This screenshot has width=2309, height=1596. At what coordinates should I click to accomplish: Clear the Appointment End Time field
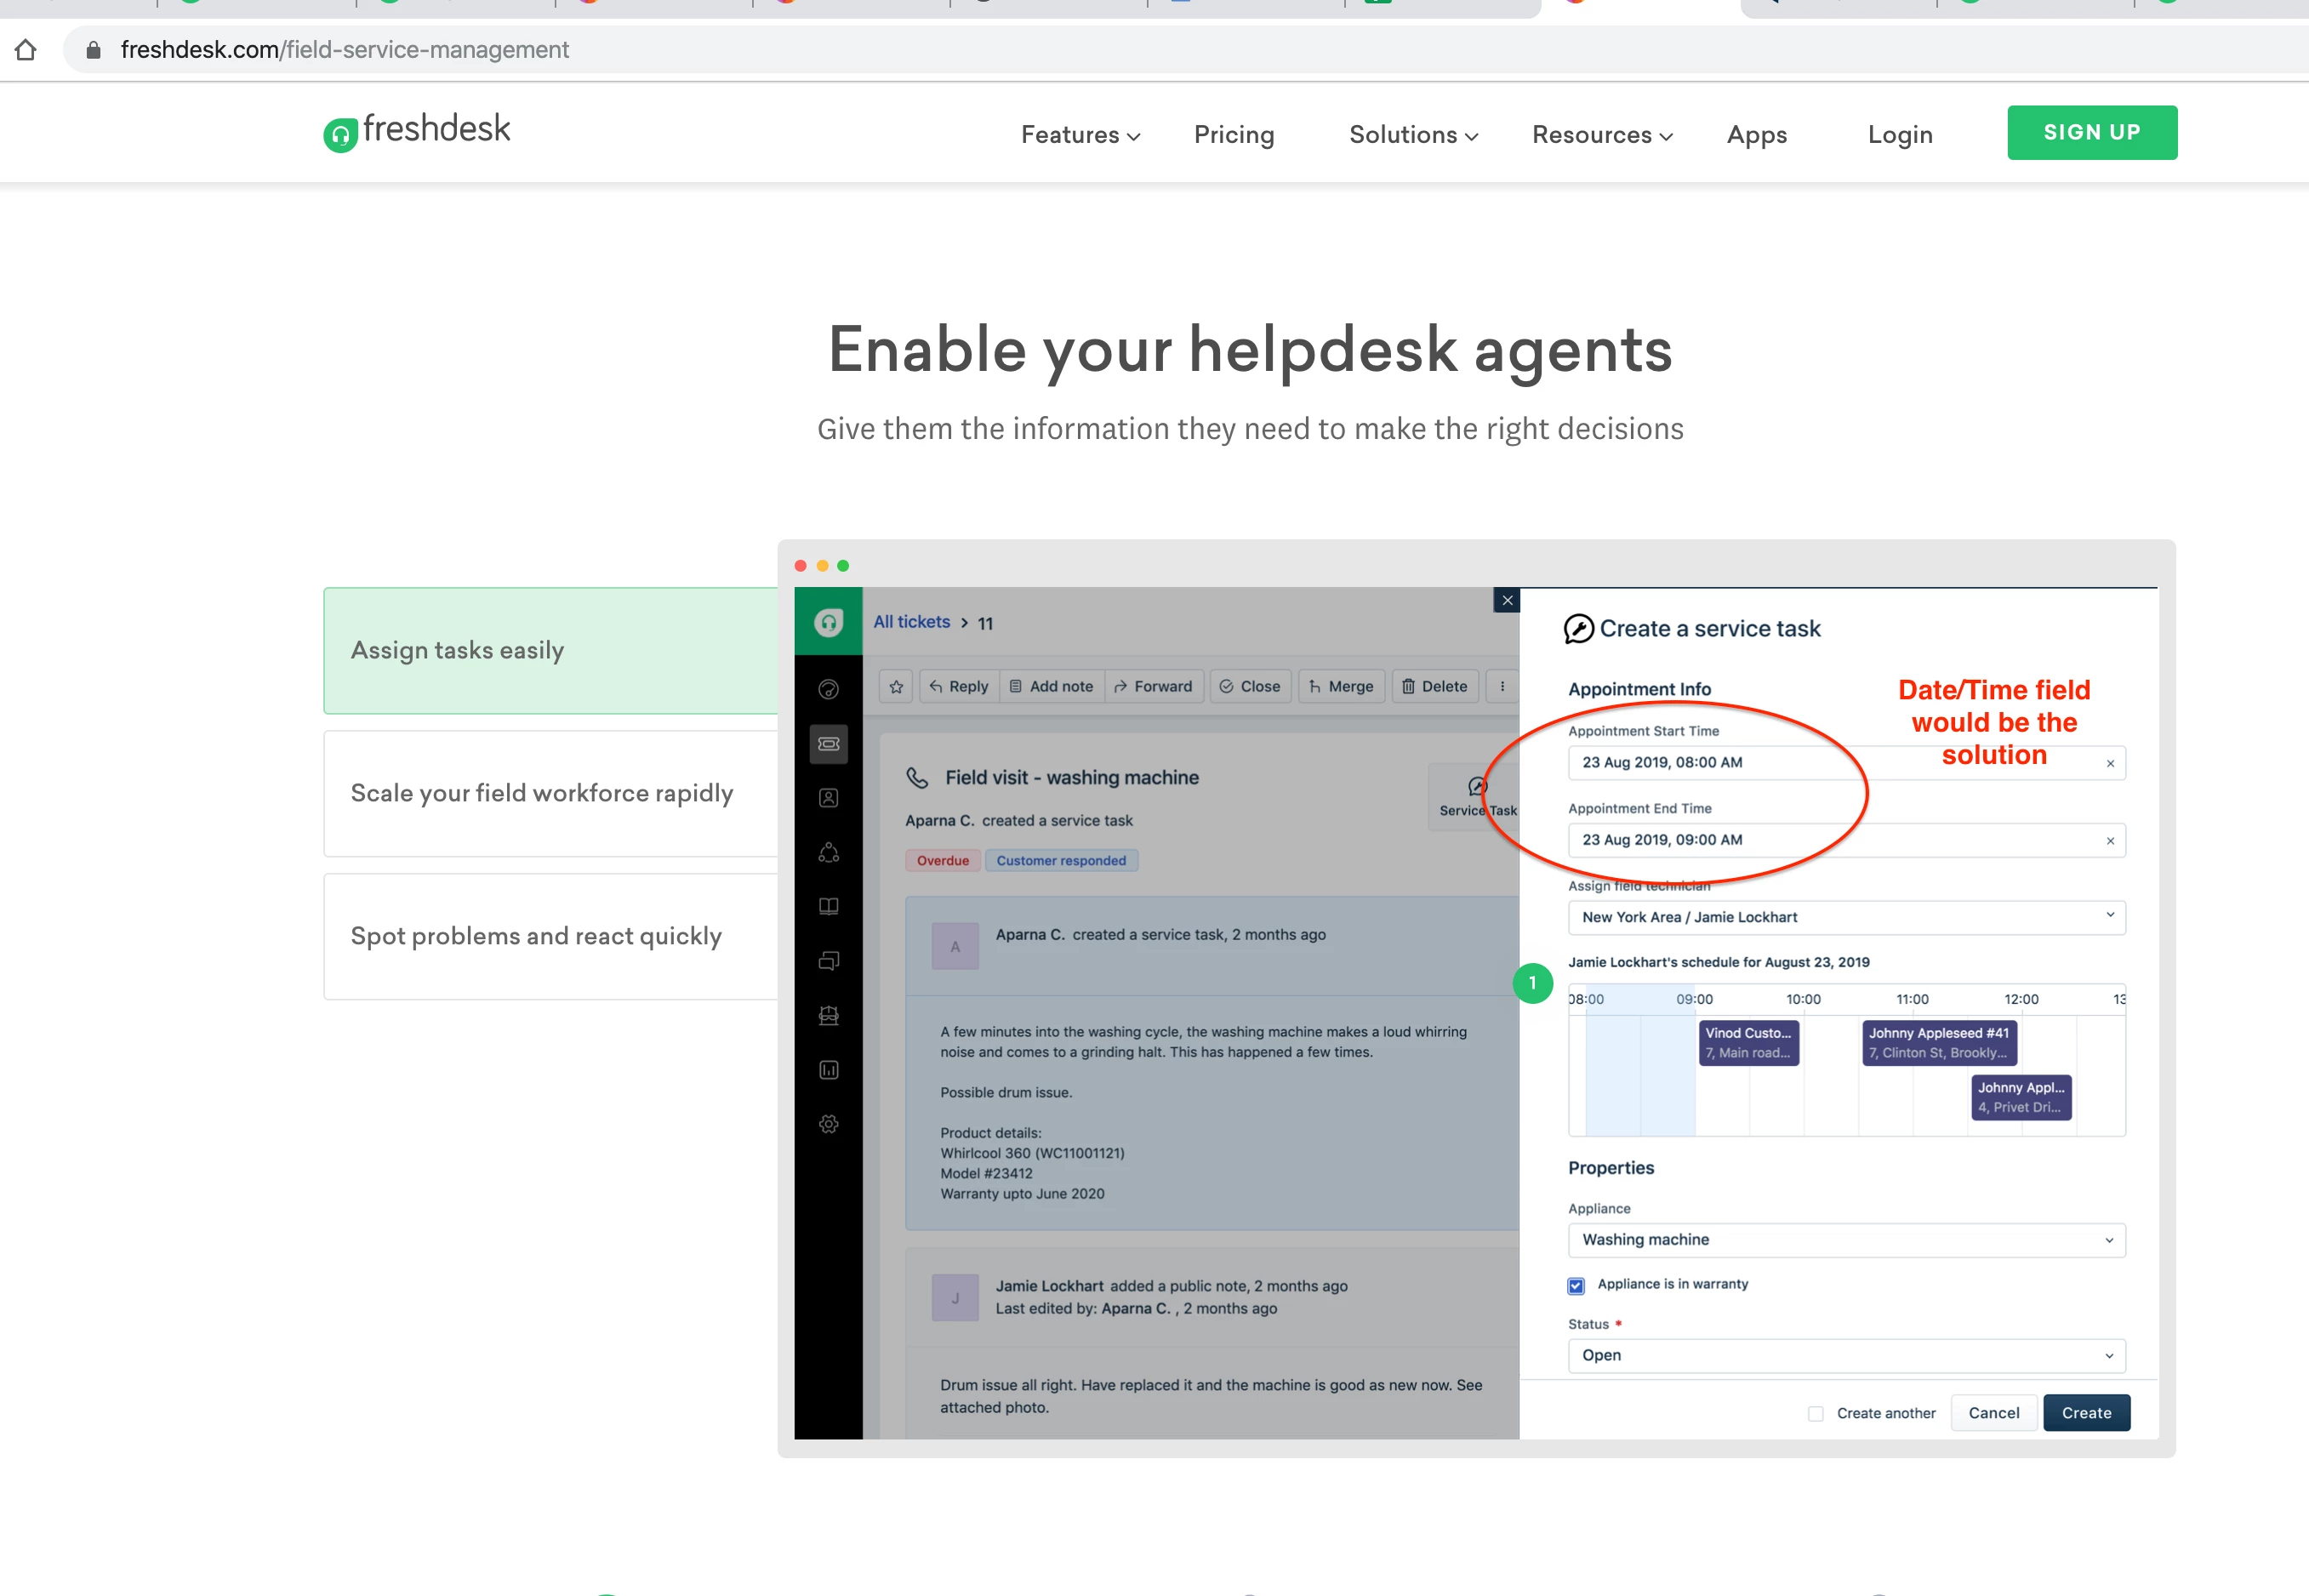click(2110, 841)
